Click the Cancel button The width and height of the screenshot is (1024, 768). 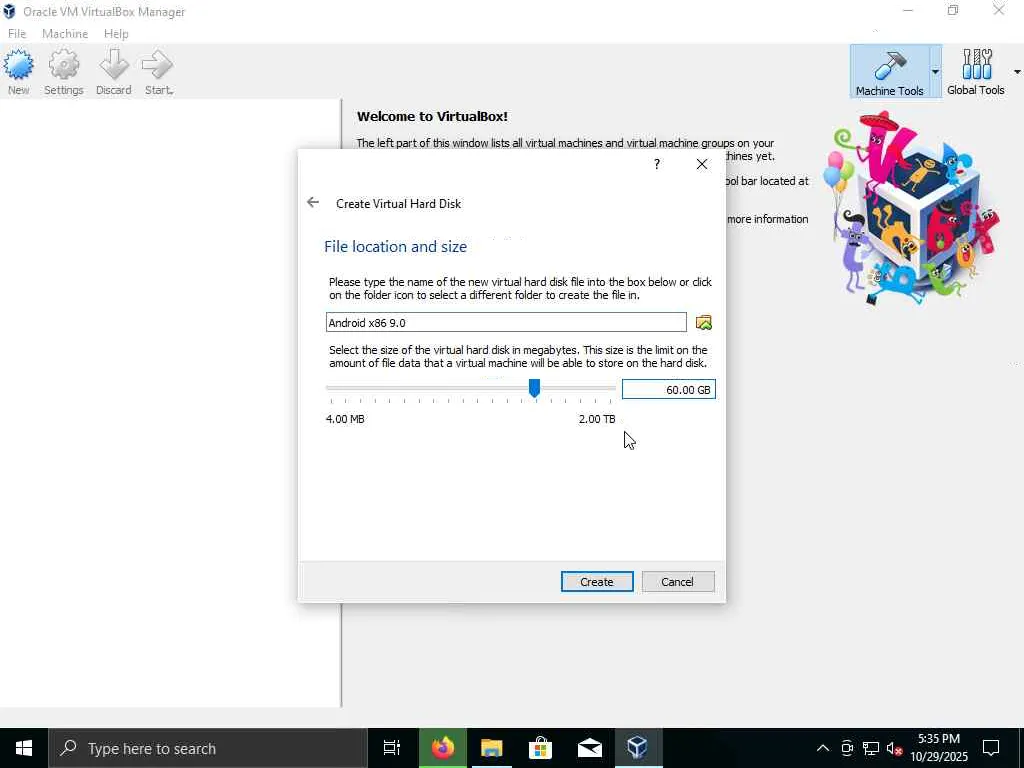[678, 581]
